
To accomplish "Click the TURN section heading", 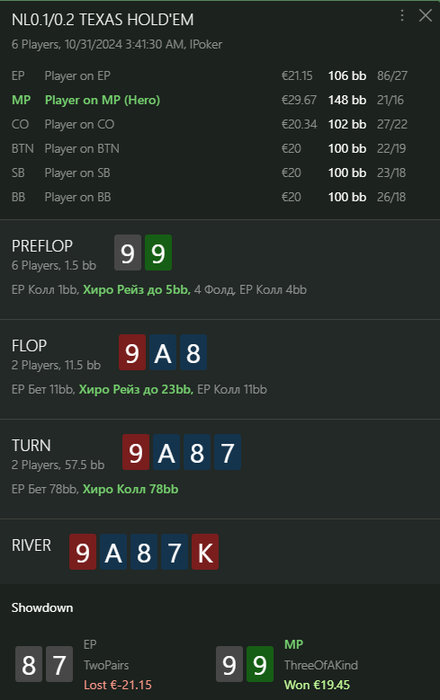I will 31,446.
